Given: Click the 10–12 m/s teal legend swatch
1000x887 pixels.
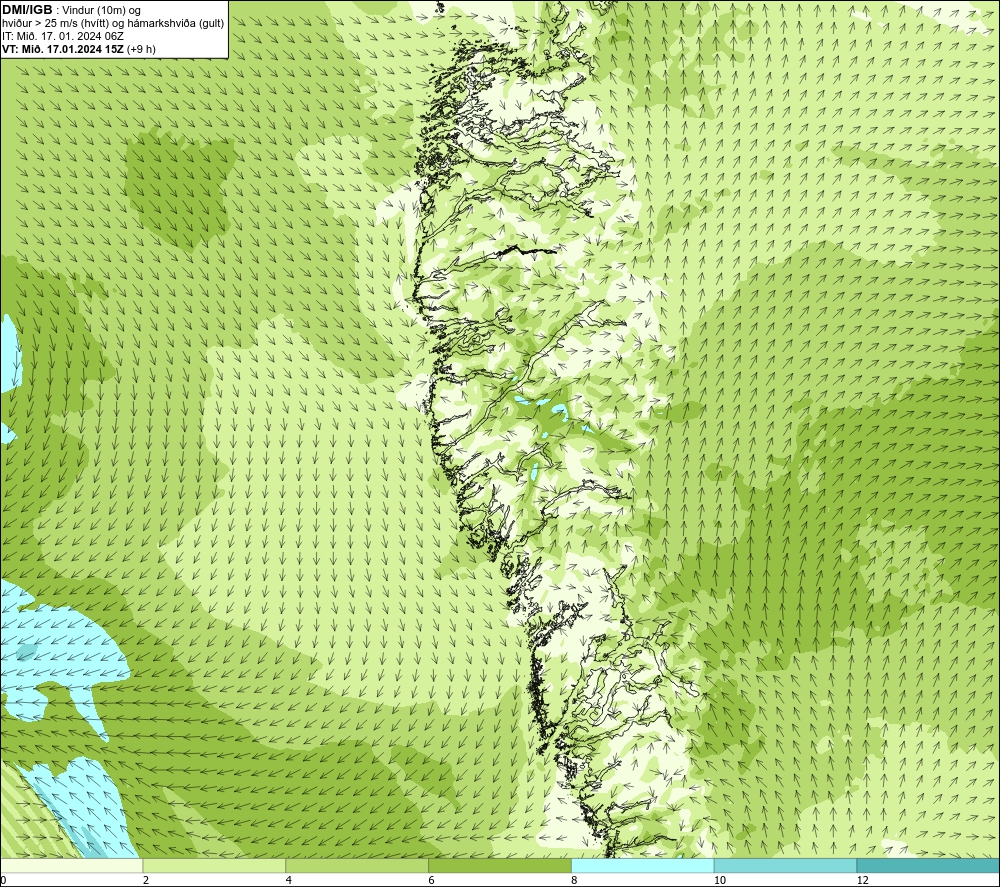Looking at the screenshot, I should (786, 866).
